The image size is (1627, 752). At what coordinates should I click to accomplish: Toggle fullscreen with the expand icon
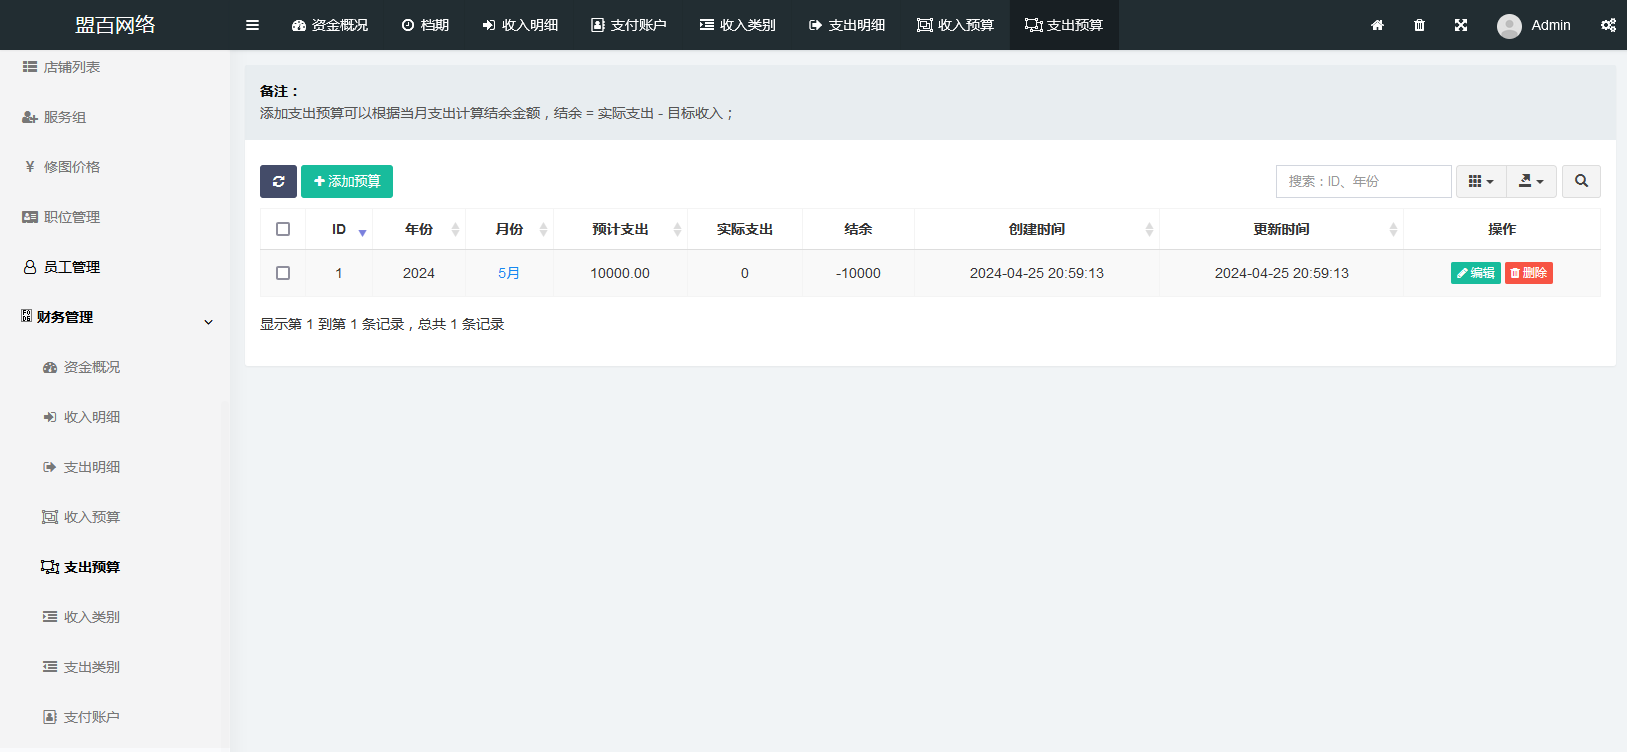pos(1461,25)
